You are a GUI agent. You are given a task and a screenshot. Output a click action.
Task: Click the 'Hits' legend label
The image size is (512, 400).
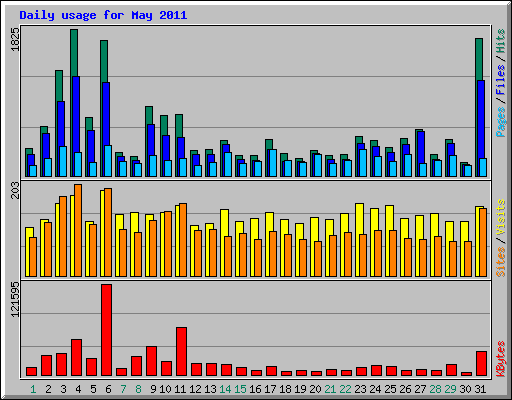(500, 41)
